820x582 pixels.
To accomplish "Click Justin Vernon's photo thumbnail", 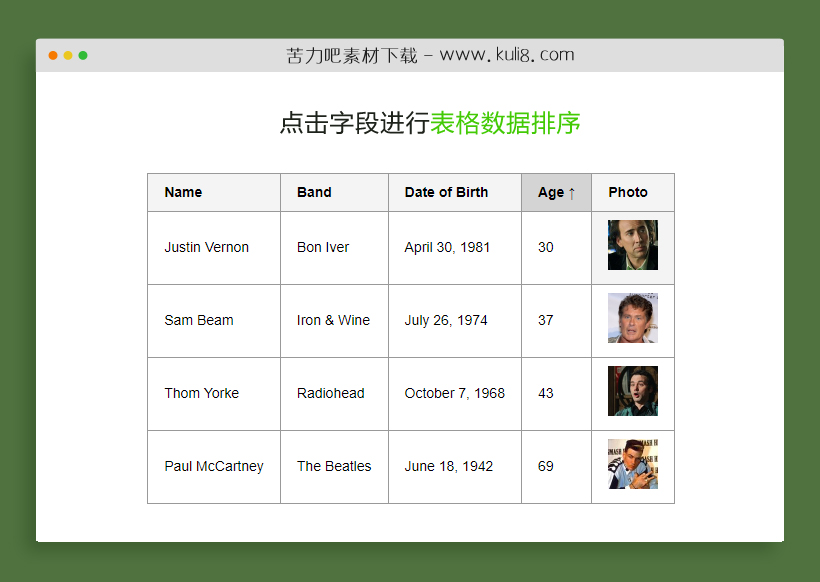I will coord(633,244).
